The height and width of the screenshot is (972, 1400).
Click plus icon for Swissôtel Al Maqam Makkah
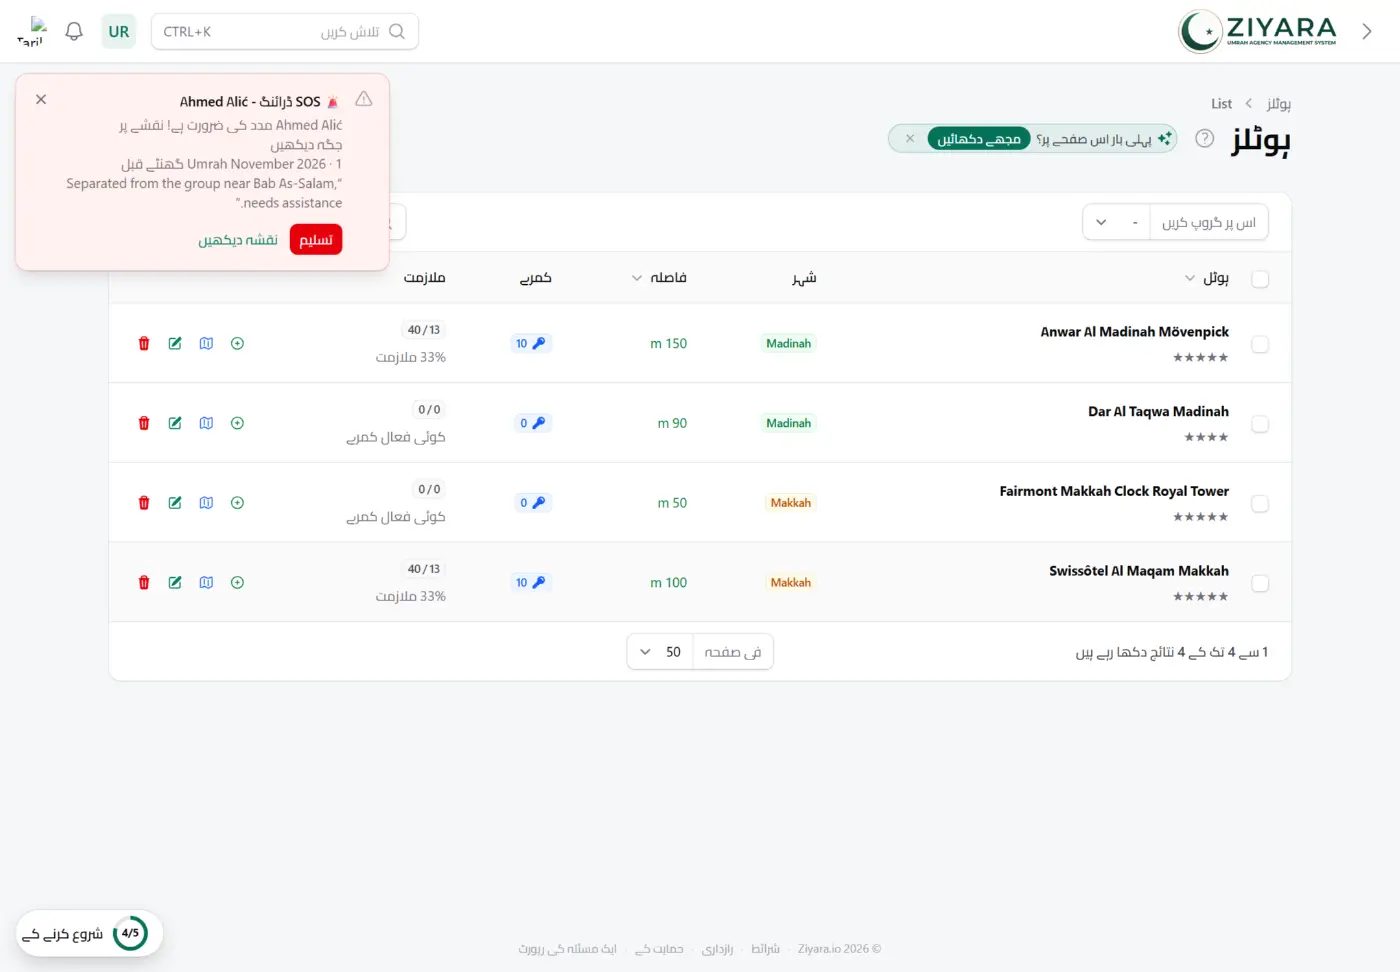(237, 582)
